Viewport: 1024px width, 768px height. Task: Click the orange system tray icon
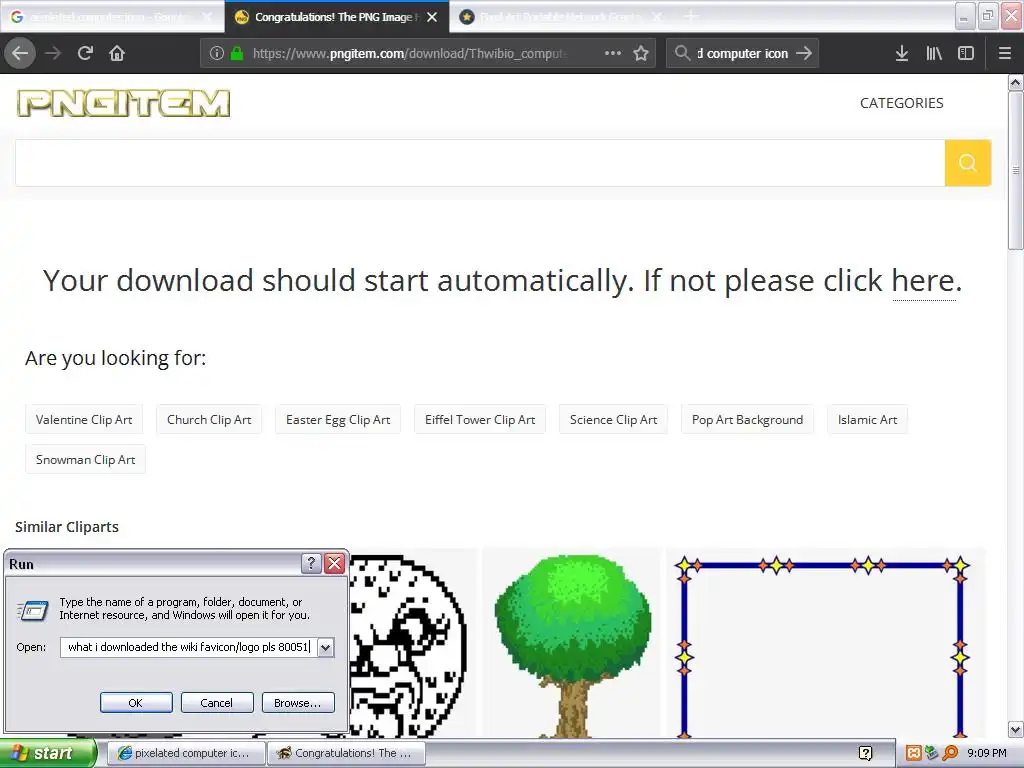pyautogui.click(x=914, y=753)
